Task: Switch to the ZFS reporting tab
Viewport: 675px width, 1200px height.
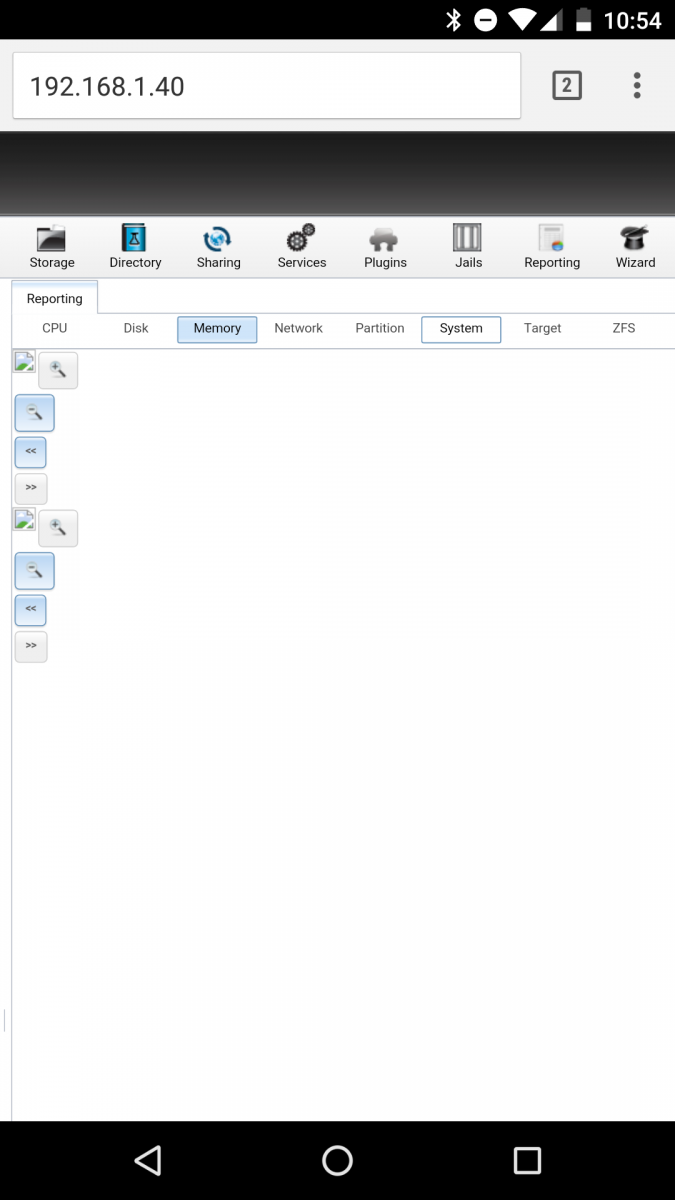Action: point(624,328)
